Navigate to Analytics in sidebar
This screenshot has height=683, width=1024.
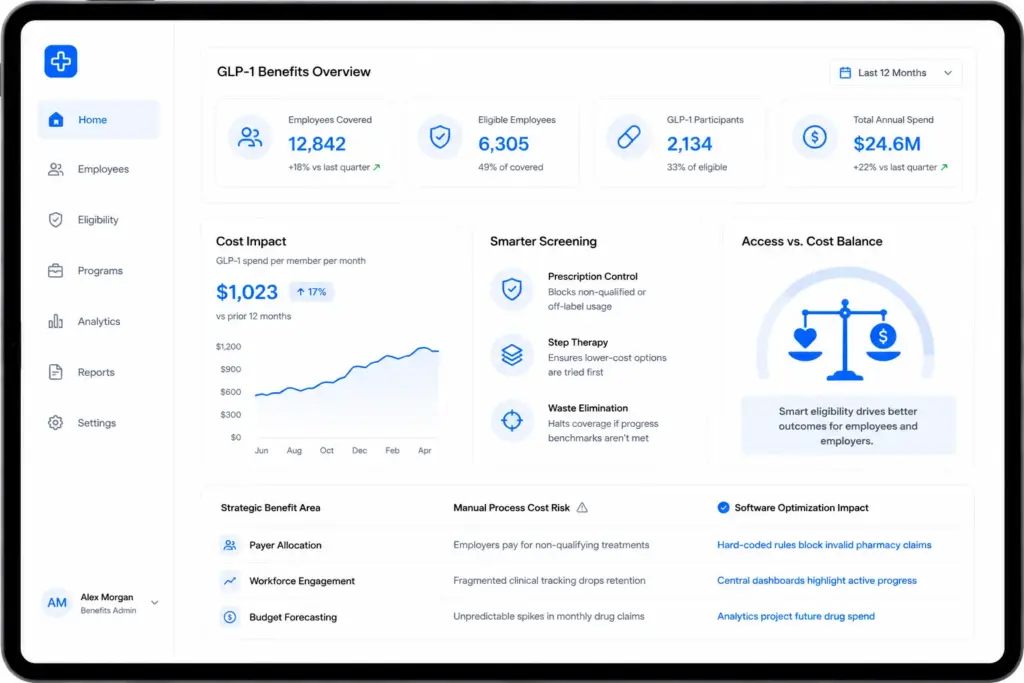coord(99,321)
